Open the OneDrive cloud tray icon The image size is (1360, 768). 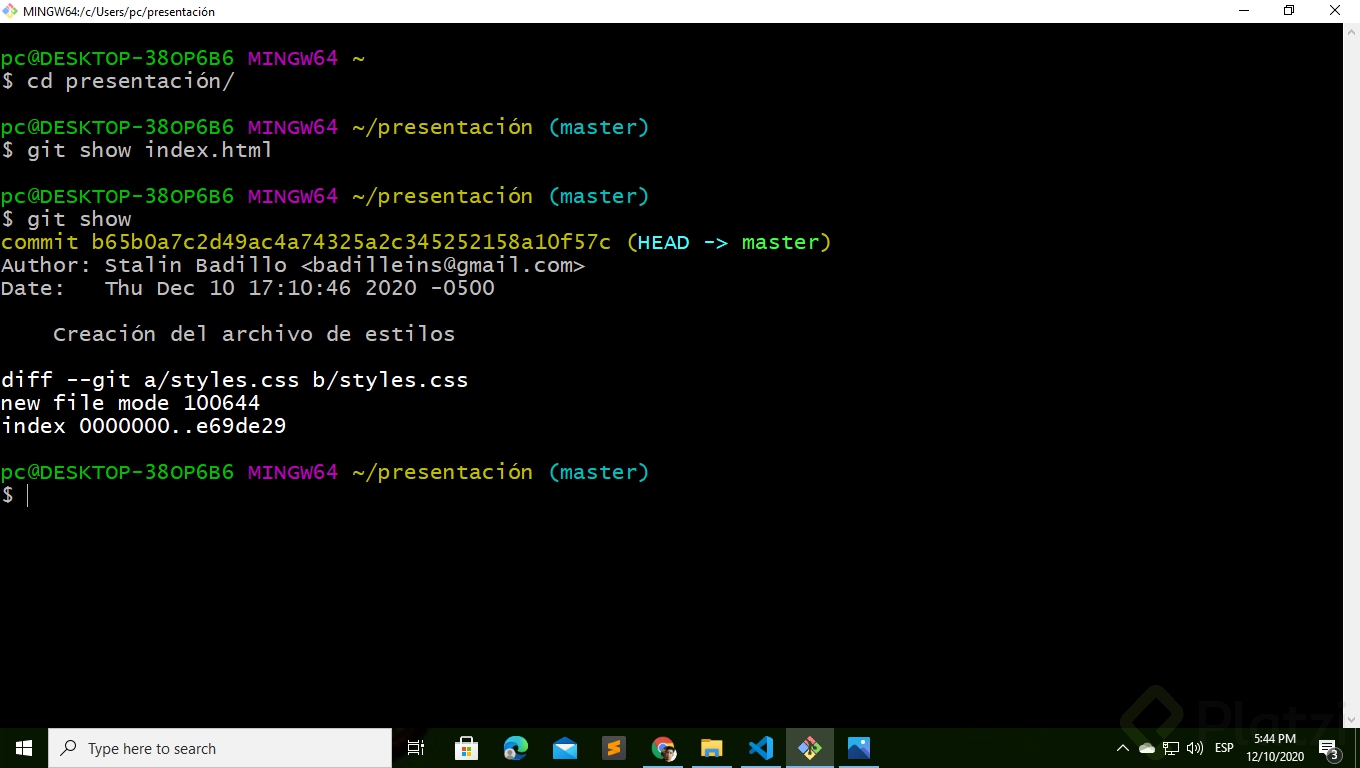coord(1147,748)
